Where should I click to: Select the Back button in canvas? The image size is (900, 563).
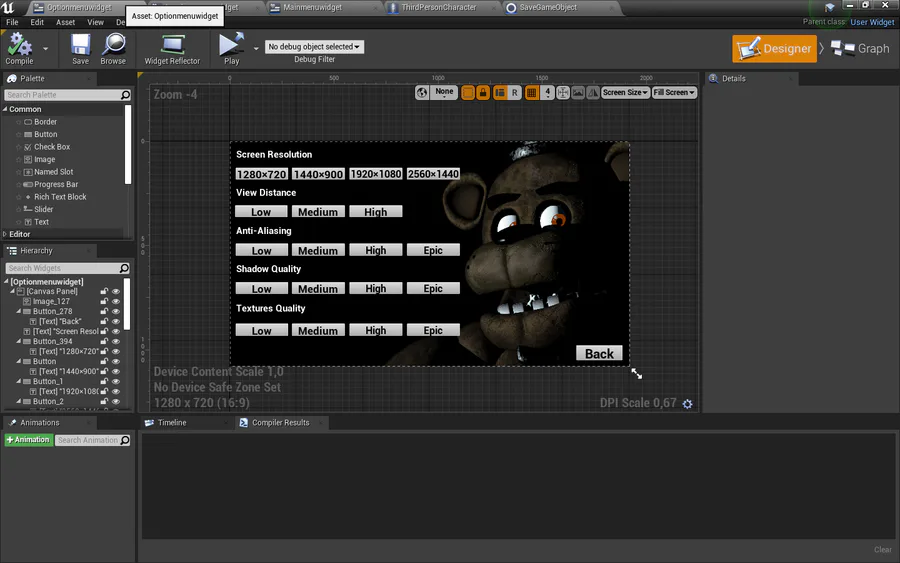point(599,354)
